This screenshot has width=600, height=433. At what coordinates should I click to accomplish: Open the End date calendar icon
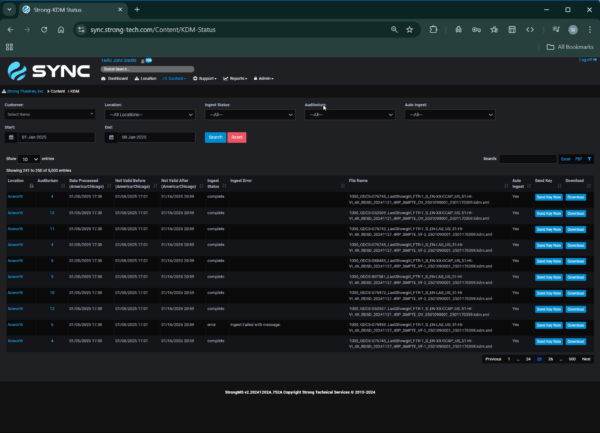(110, 136)
